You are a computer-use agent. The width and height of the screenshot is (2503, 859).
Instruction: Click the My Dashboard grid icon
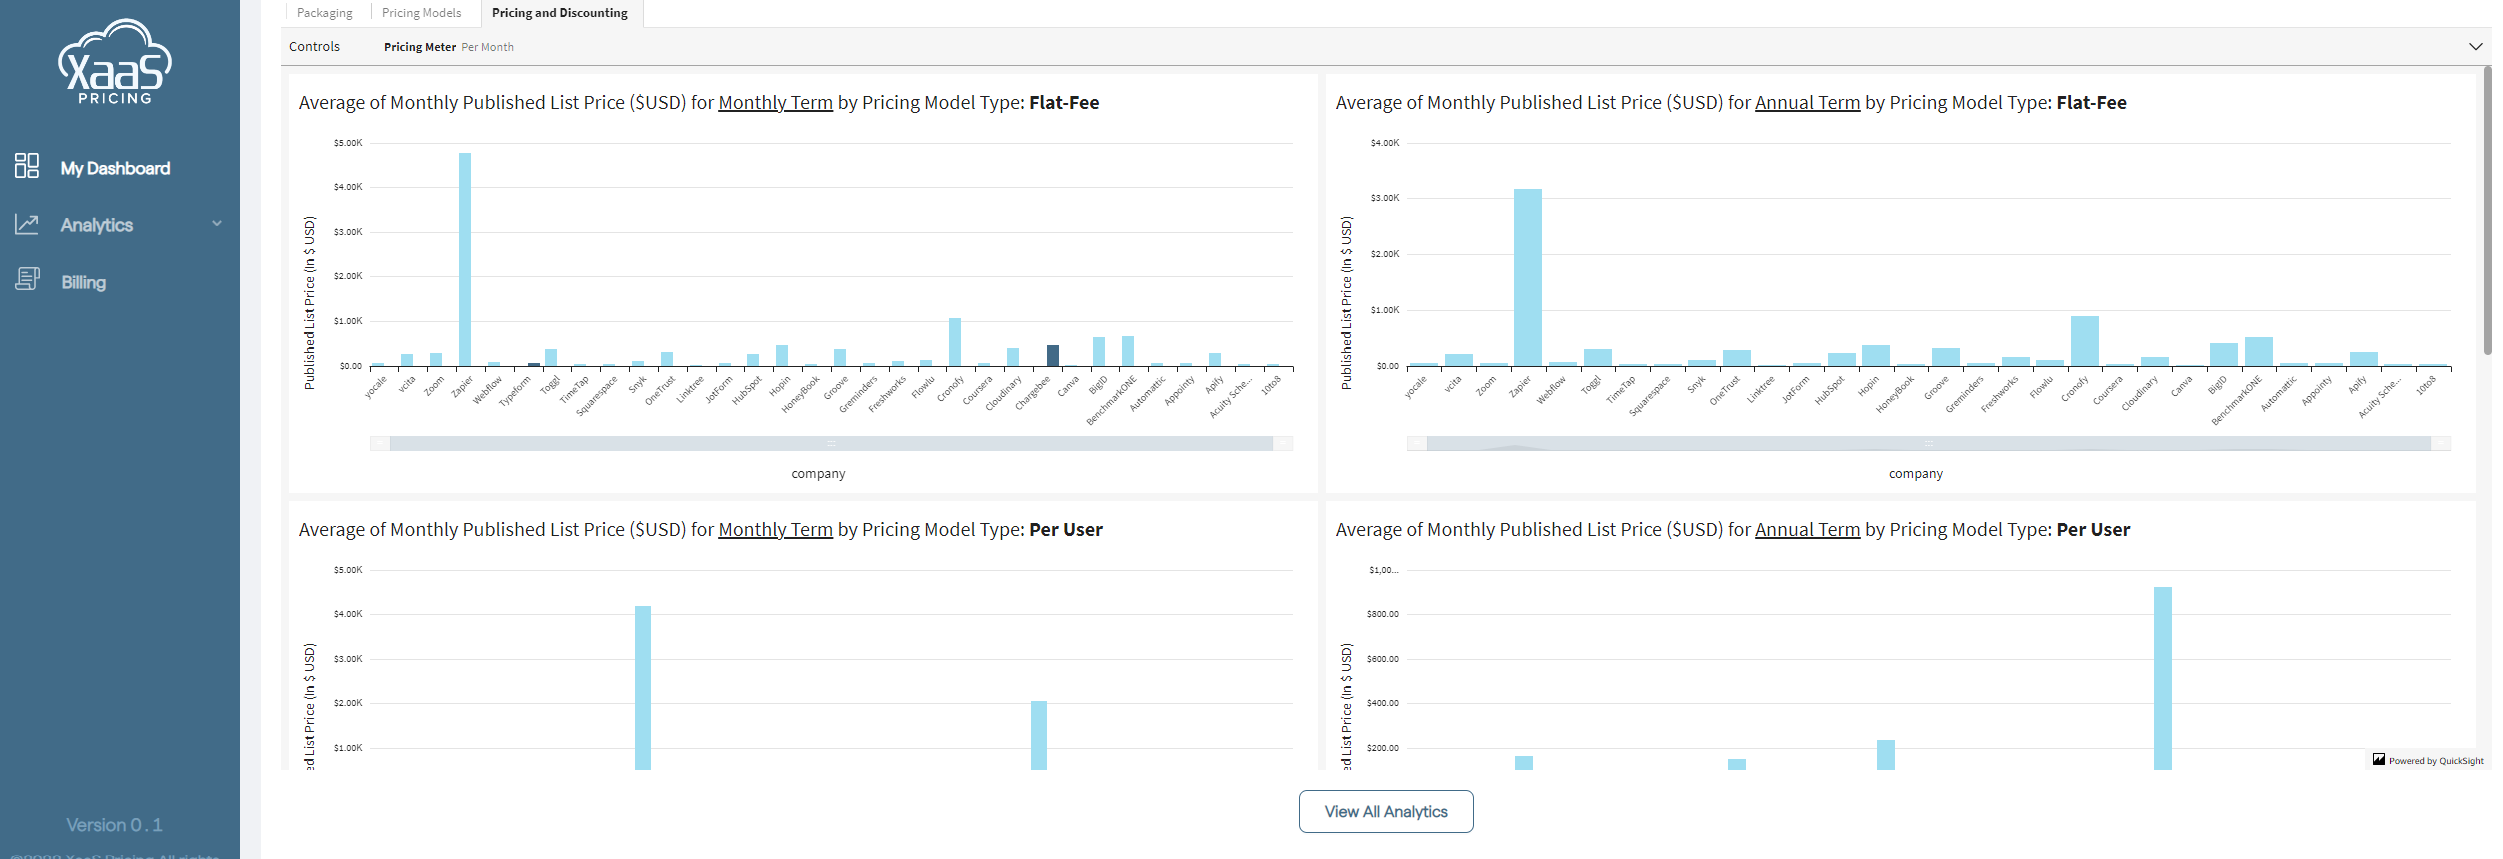click(27, 166)
